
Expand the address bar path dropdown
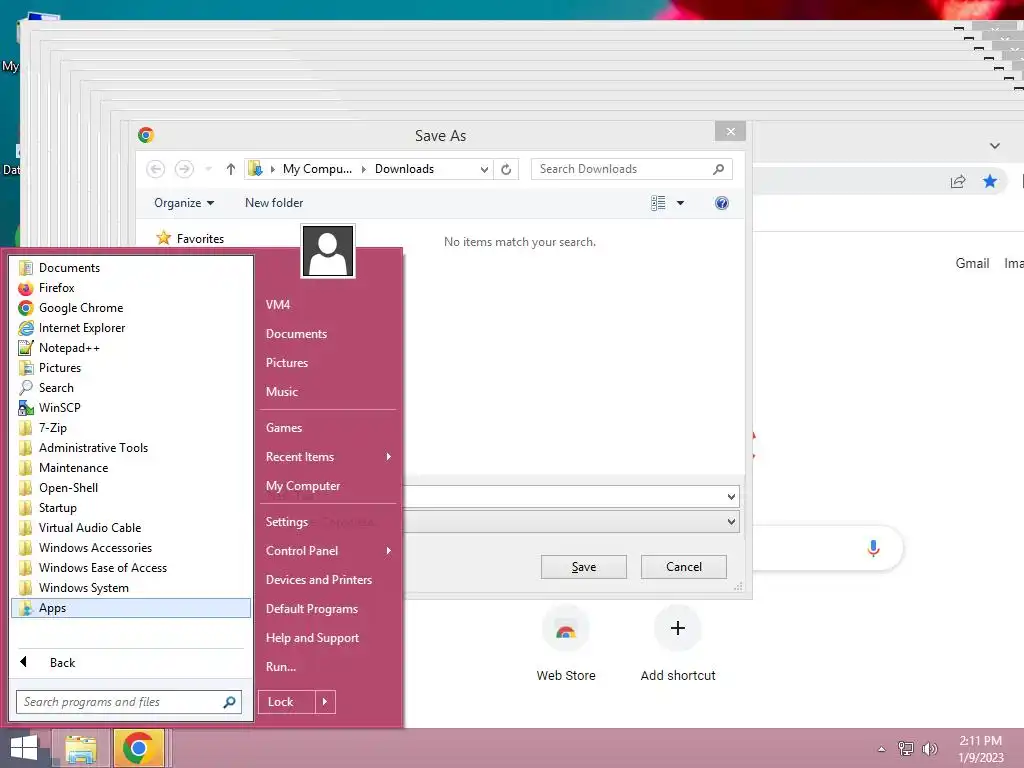point(484,169)
